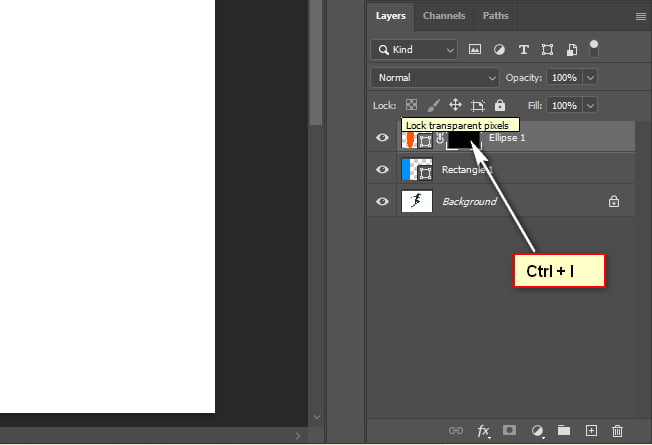Click the canvas vertical scrollbar thumb
This screenshot has width=652, height=445.
pyautogui.click(x=316, y=62)
